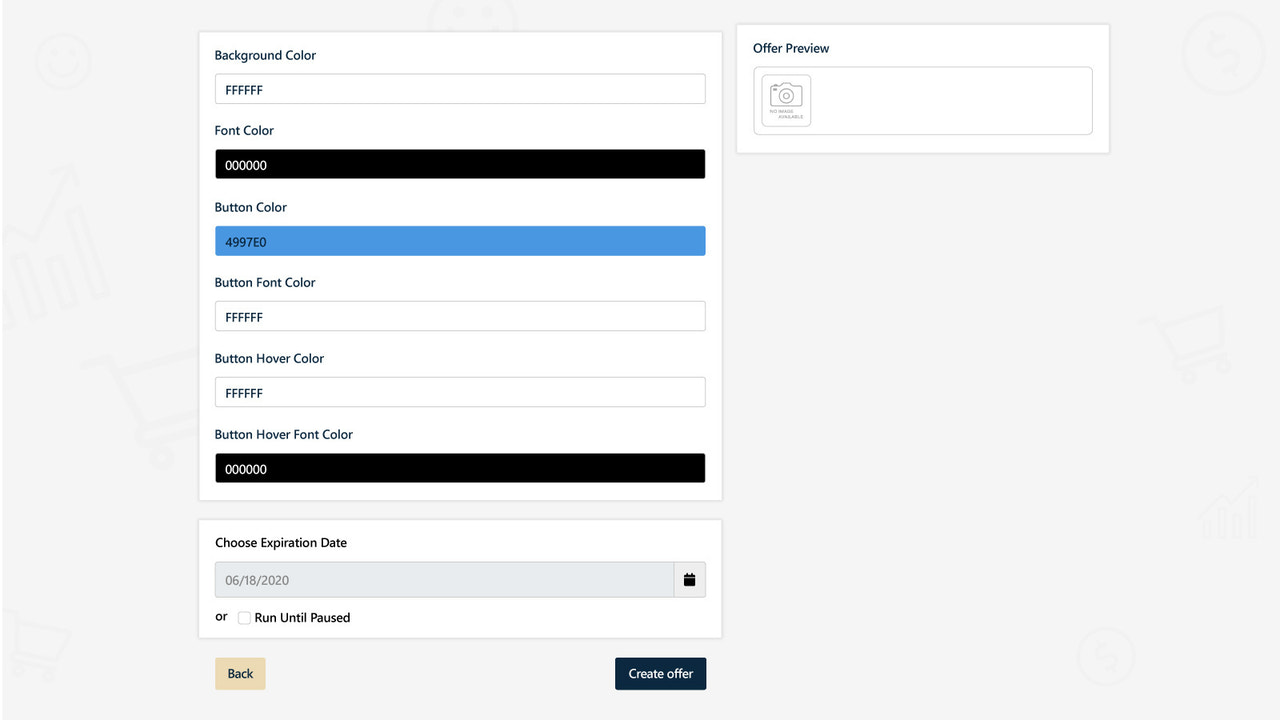Click the Back button

[x=240, y=673]
